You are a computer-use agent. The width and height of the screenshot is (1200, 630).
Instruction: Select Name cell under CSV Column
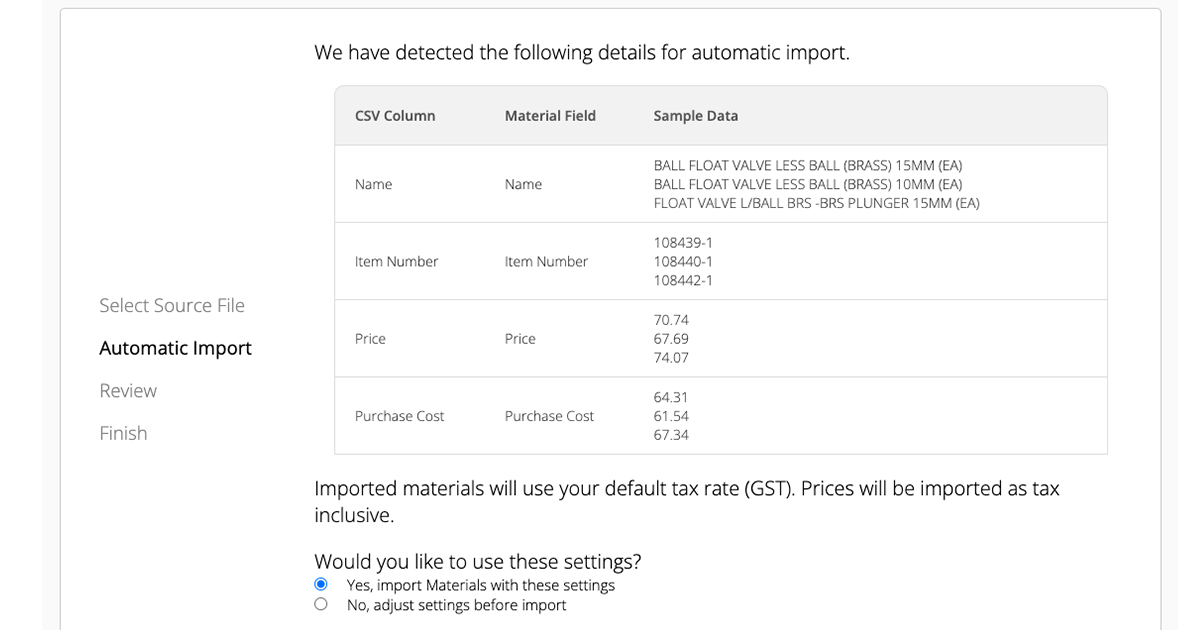click(373, 185)
